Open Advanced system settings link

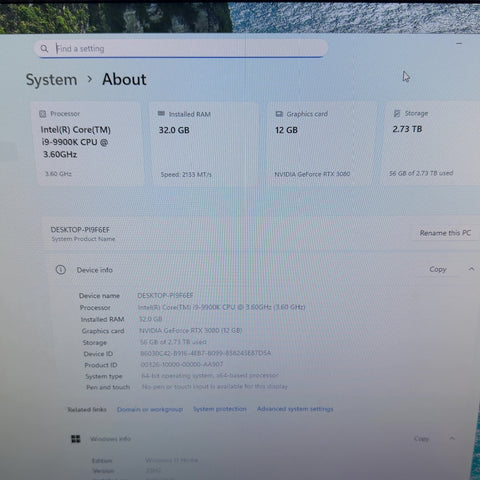(x=295, y=409)
